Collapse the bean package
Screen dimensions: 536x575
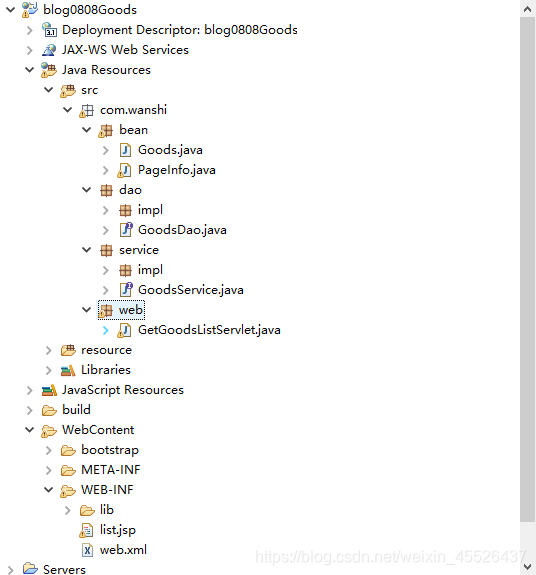(87, 130)
